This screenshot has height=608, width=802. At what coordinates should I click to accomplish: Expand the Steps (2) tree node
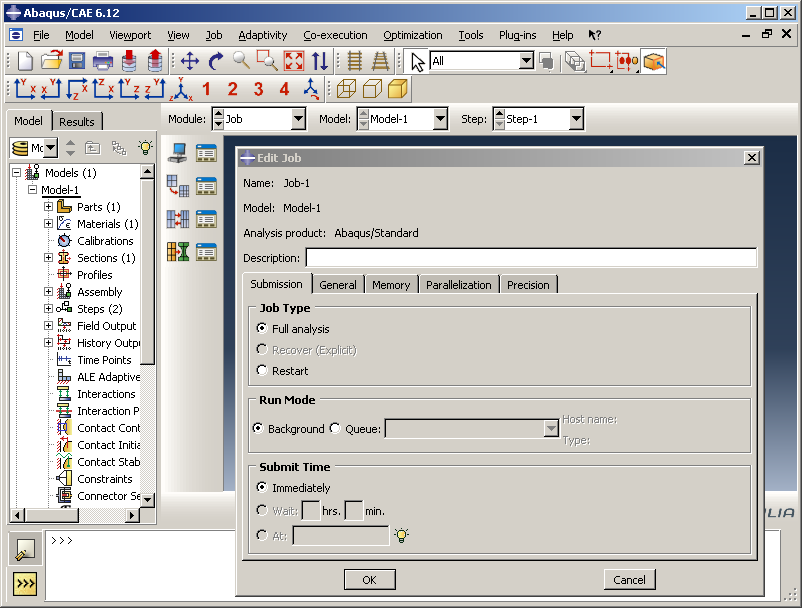tap(48, 308)
